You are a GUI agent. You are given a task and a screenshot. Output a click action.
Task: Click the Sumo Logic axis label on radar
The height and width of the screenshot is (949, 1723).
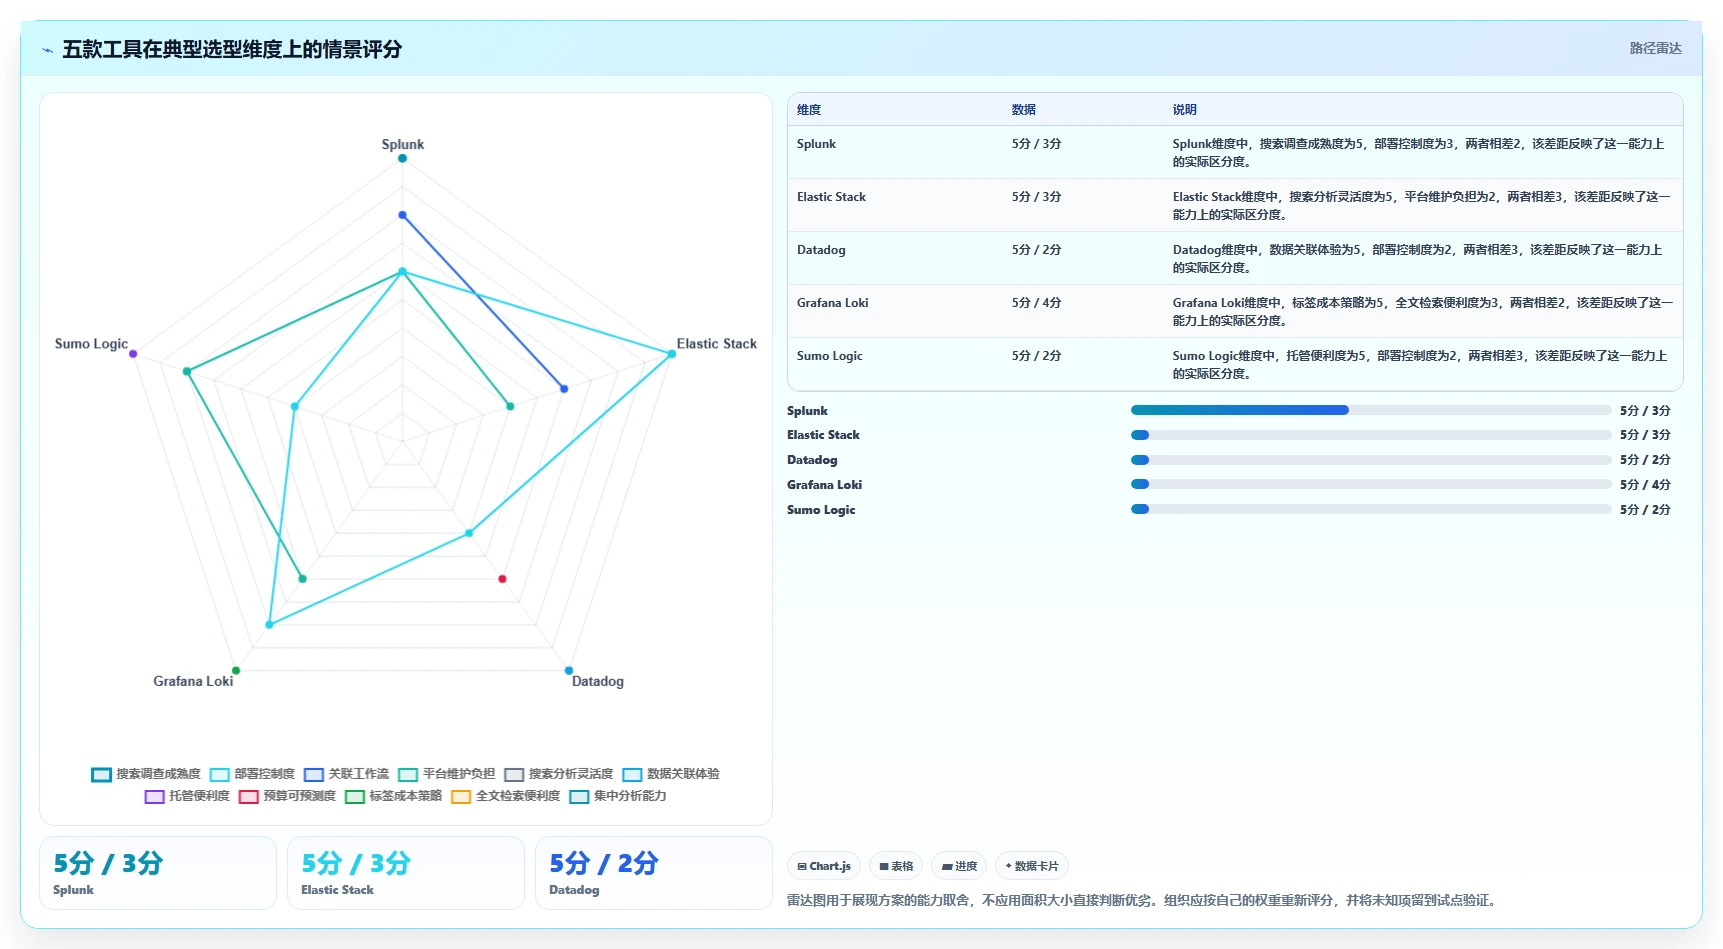[91, 344]
